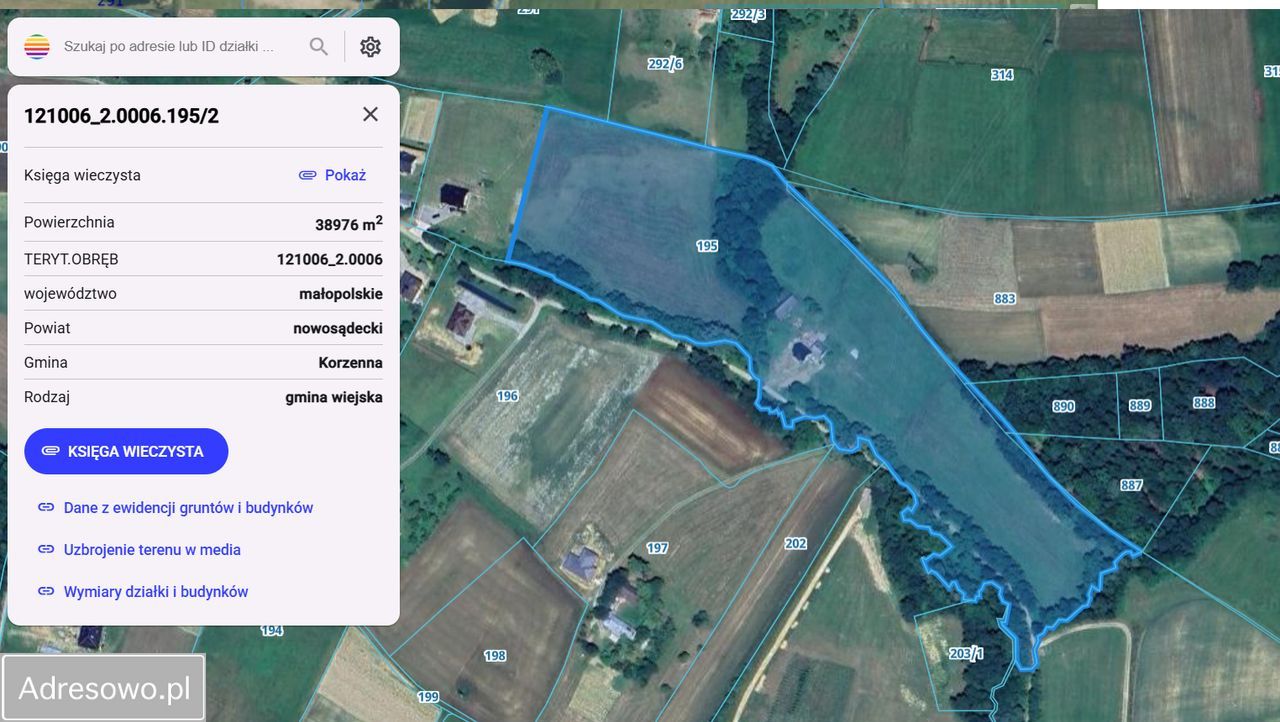Click the link icon beside Uzbrojenie terenu

[x=46, y=549]
